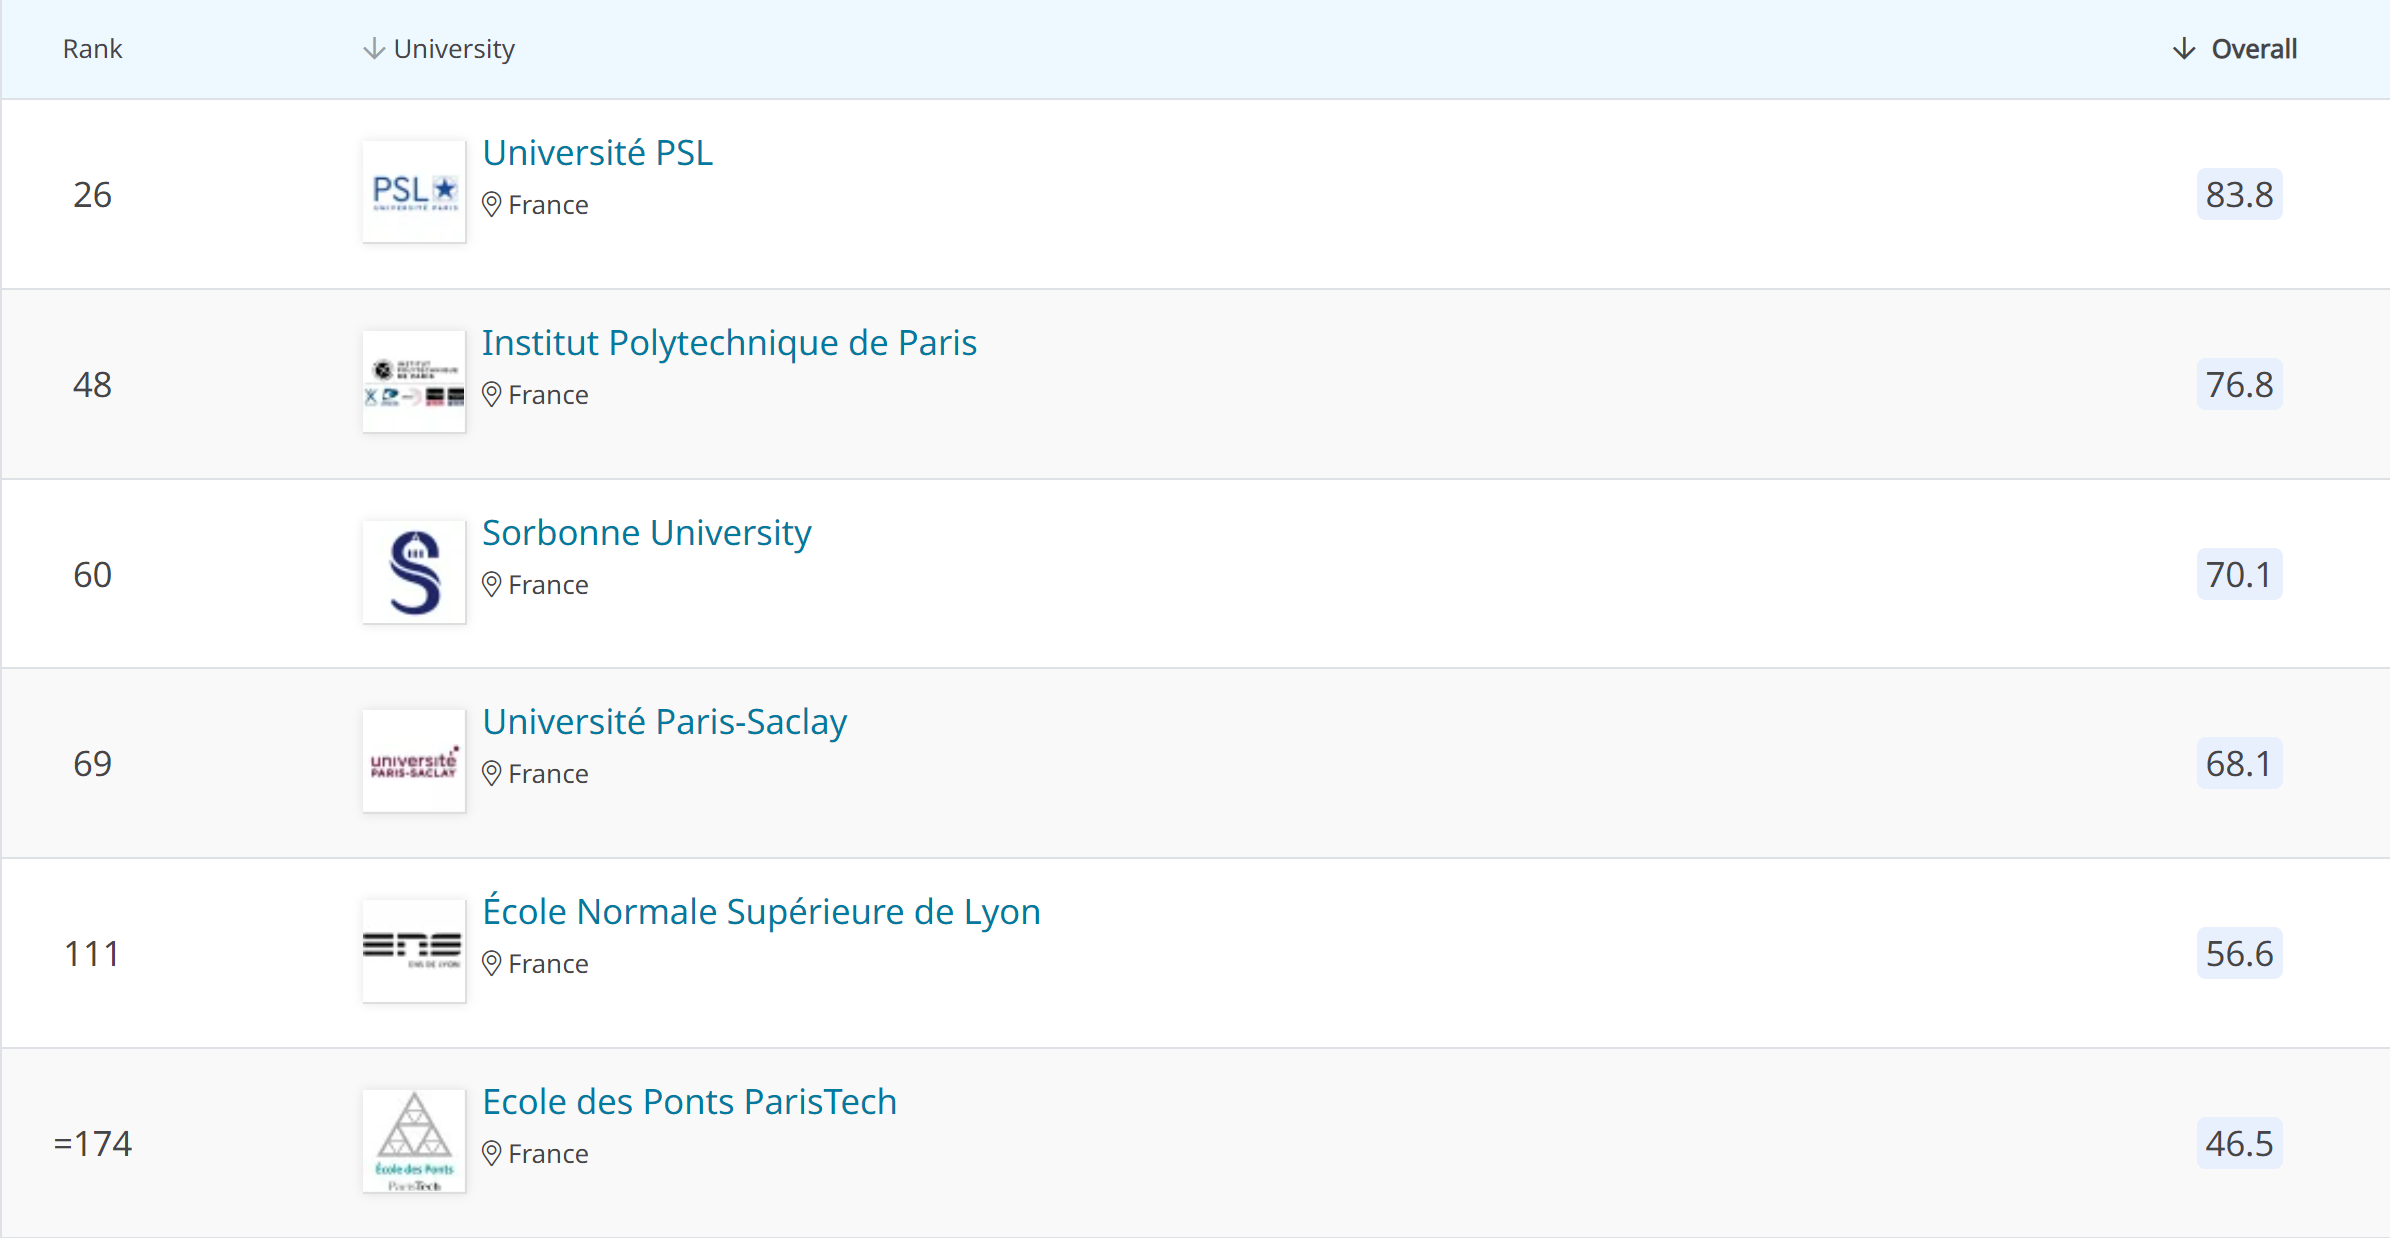Click the Université PSL logo

[414, 191]
